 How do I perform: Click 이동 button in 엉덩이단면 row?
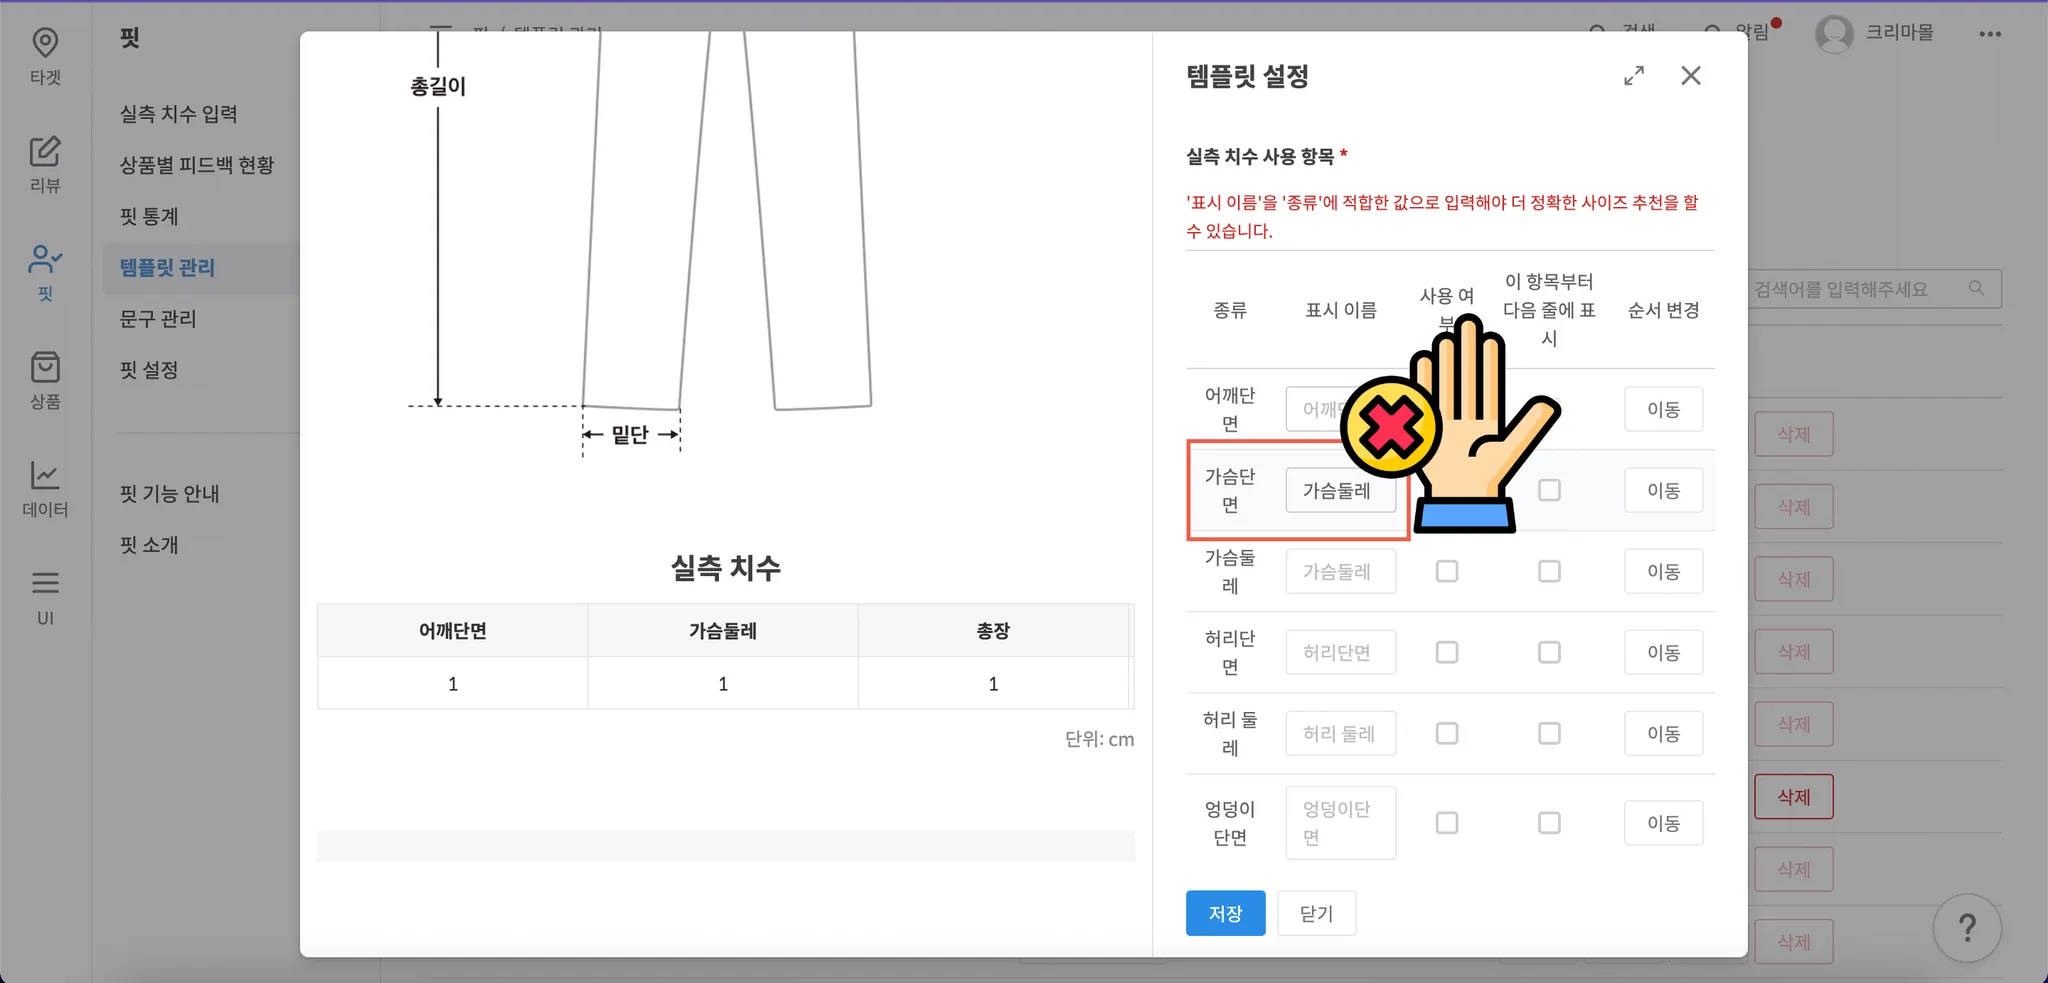pyautogui.click(x=1664, y=823)
